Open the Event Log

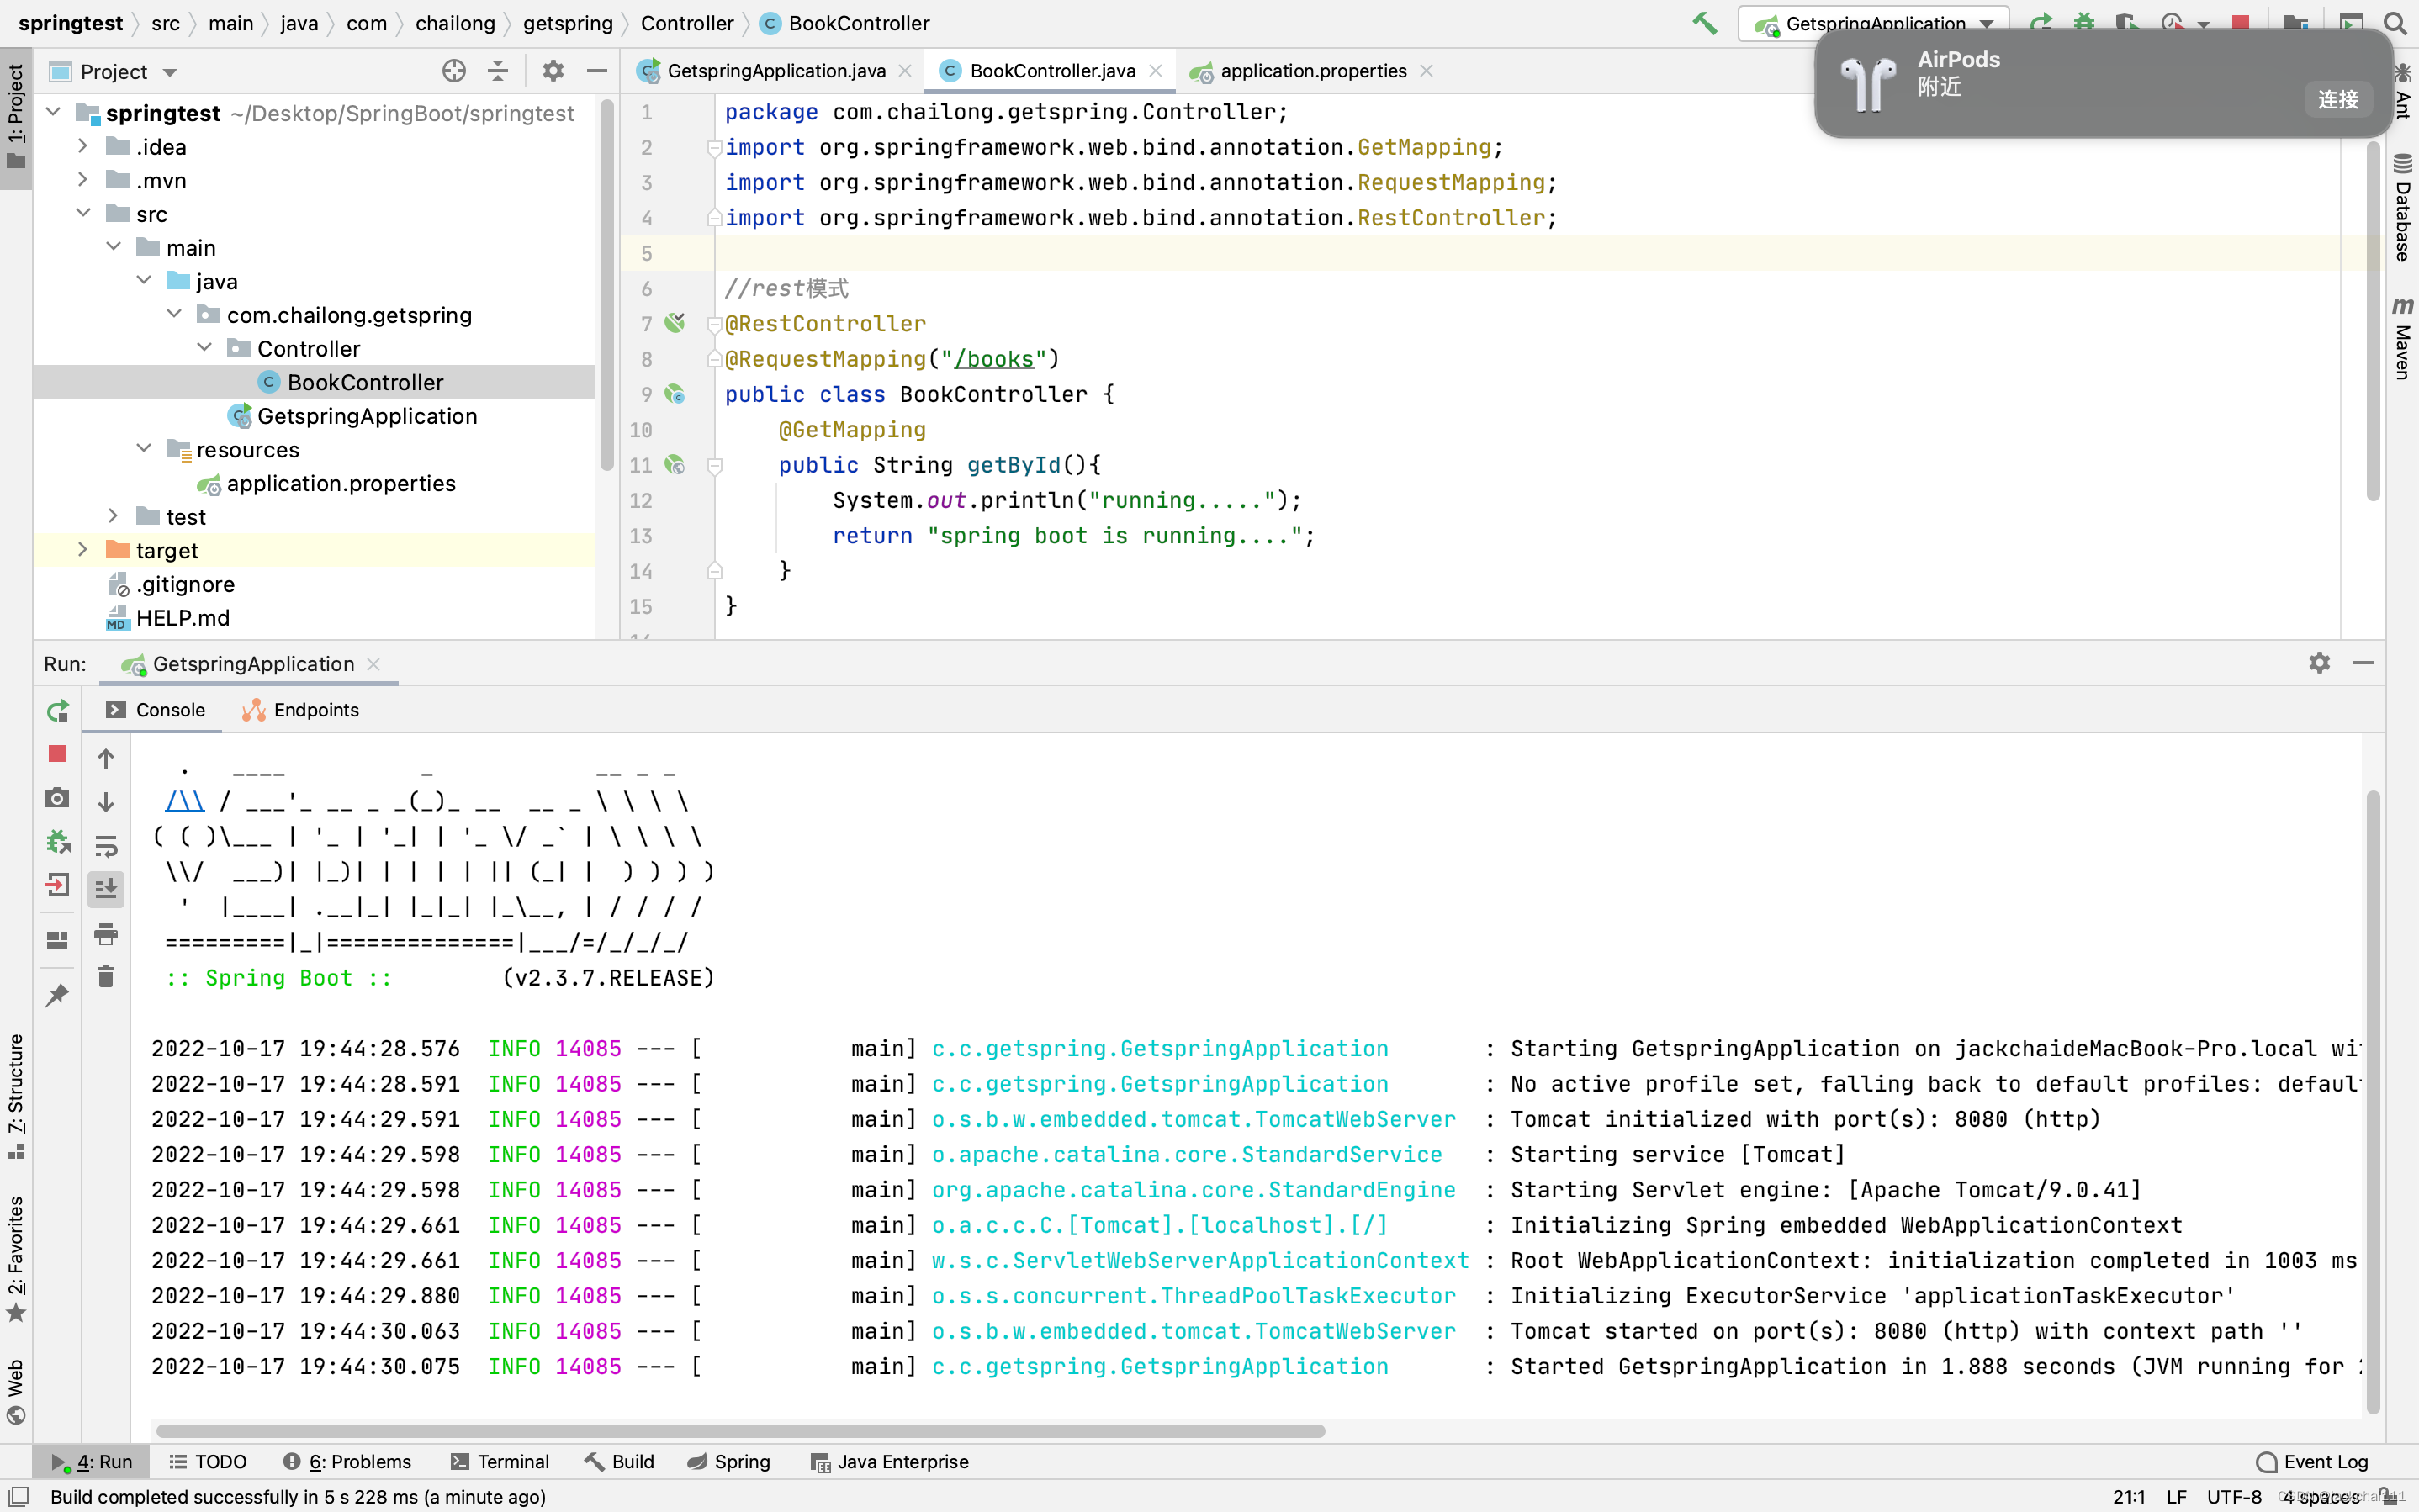(x=2312, y=1462)
